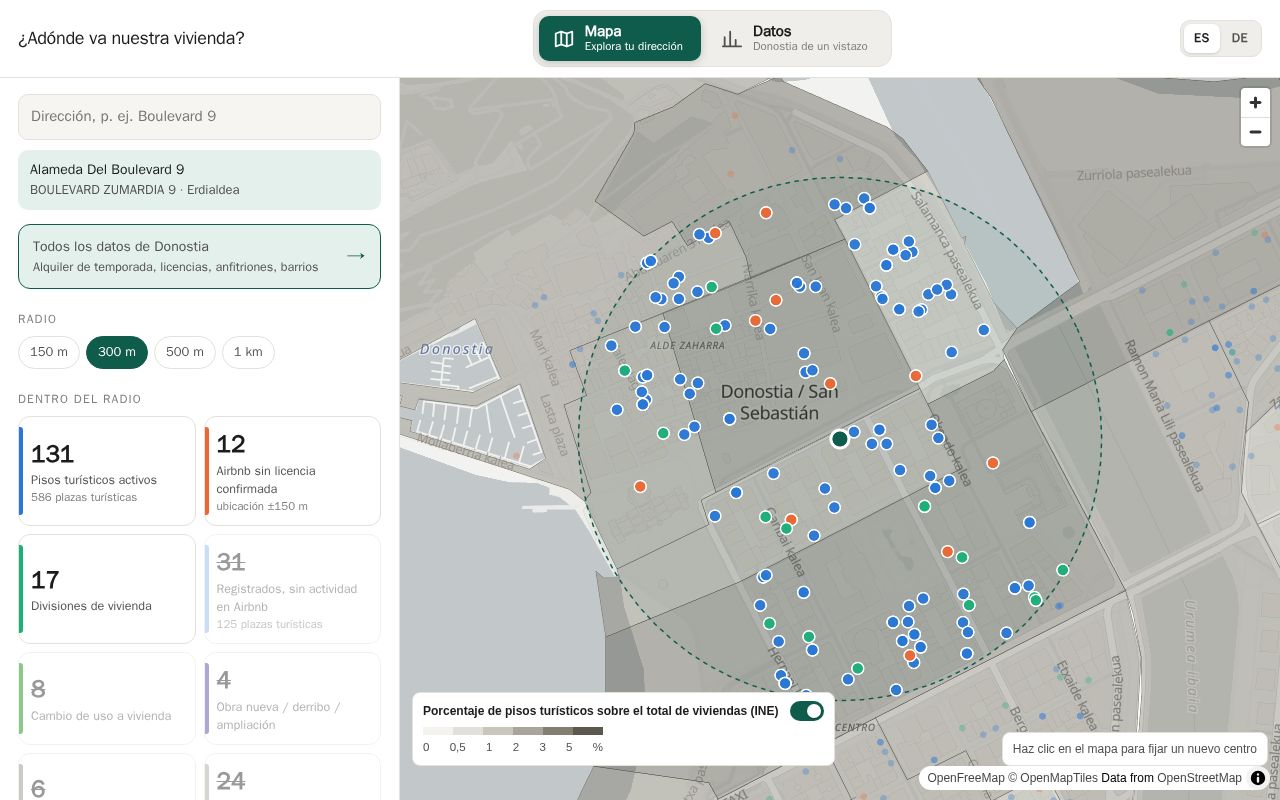Click the Donostia / San Sebastián map label
Image resolution: width=1280 pixels, height=800 pixels.
point(780,402)
